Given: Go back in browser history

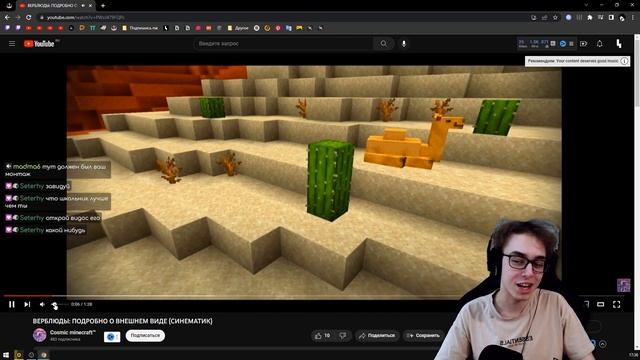Looking at the screenshot, I should coord(7,18).
